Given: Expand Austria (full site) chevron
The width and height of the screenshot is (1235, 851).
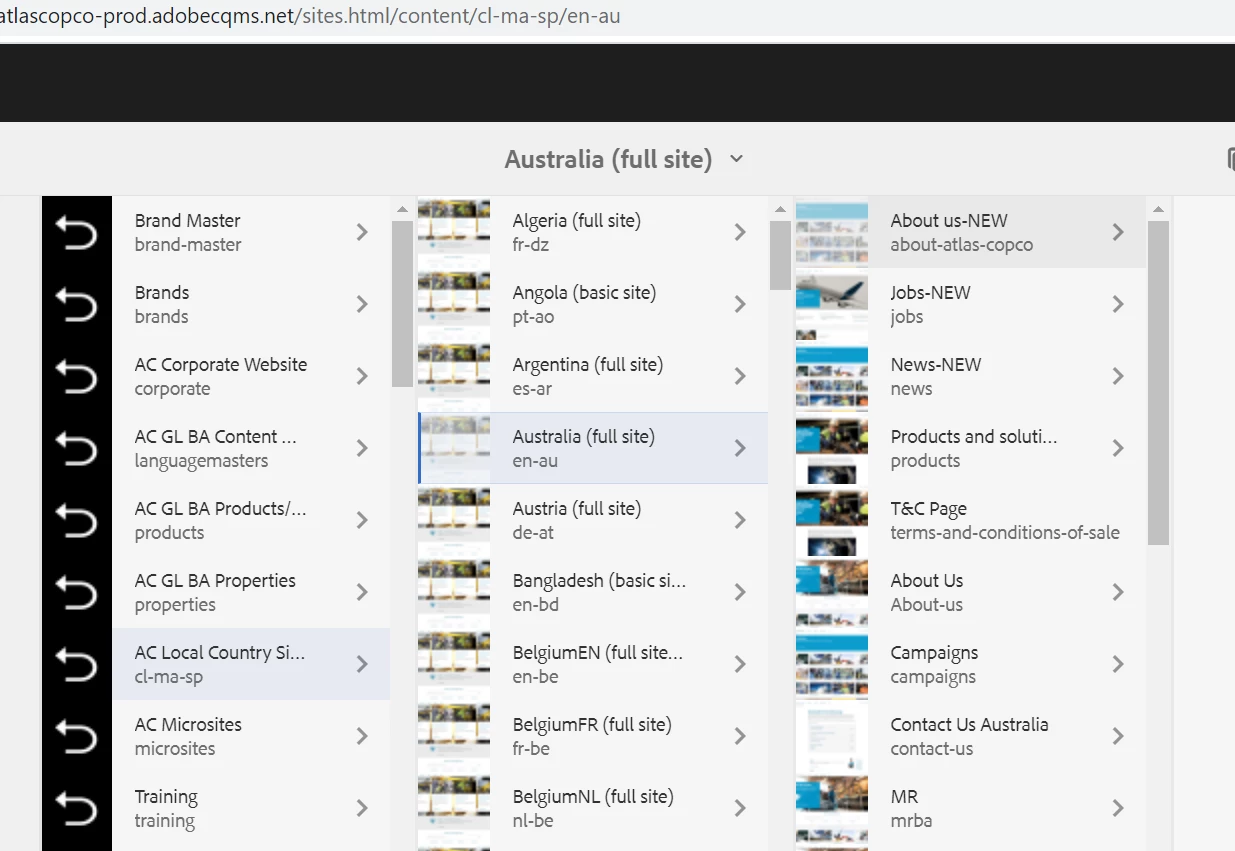Looking at the screenshot, I should [740, 520].
